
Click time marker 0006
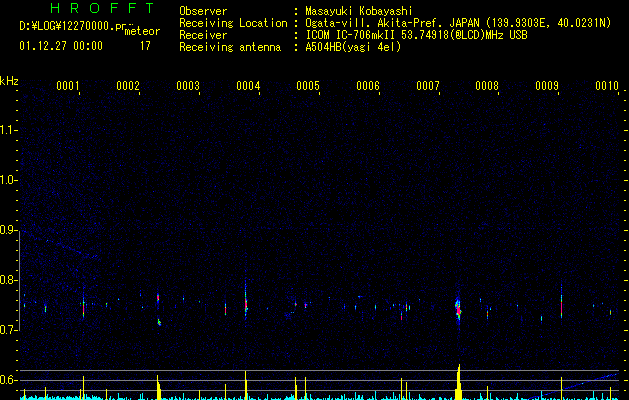coord(368,86)
